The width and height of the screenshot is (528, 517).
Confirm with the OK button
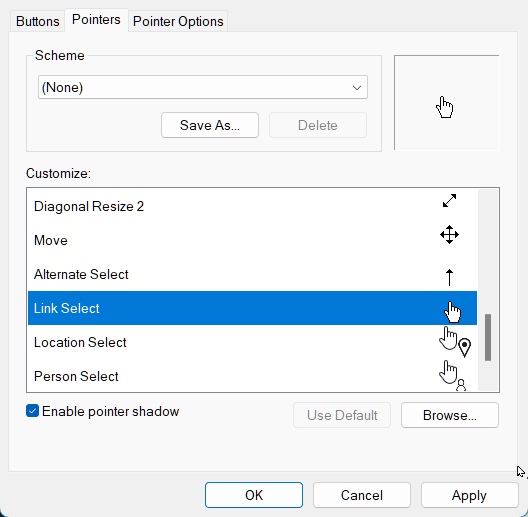[254, 495]
